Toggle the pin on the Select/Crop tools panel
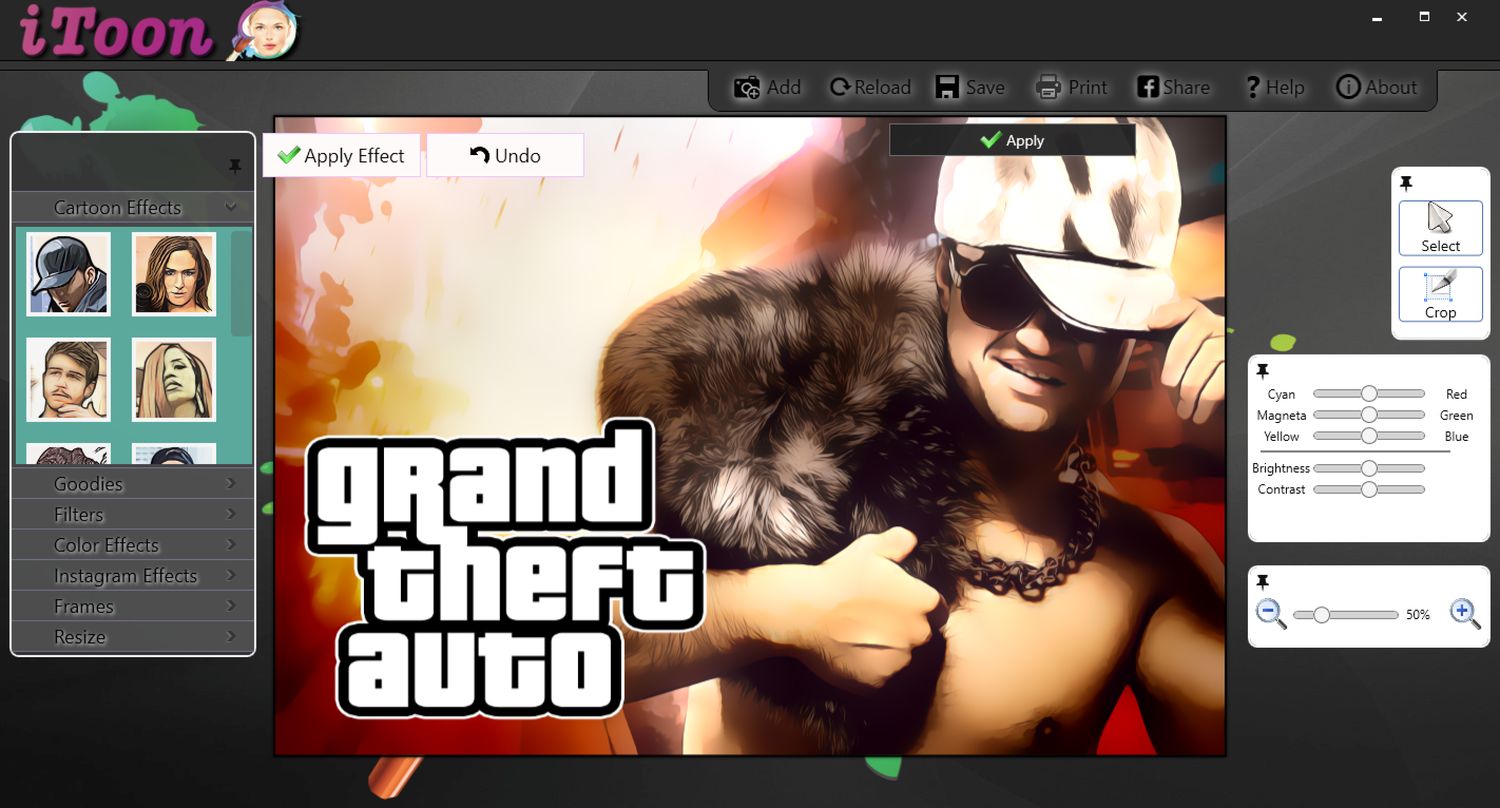The width and height of the screenshot is (1500, 808). coord(1406,183)
